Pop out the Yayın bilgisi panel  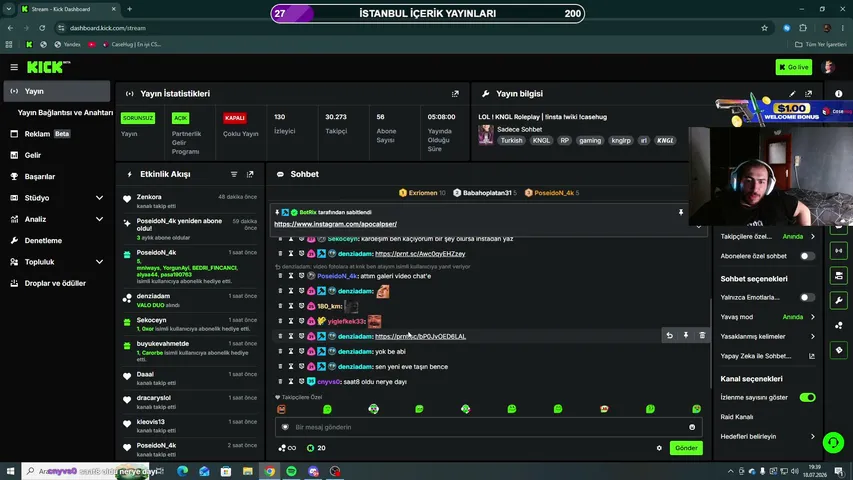pyautogui.click(x=808, y=94)
